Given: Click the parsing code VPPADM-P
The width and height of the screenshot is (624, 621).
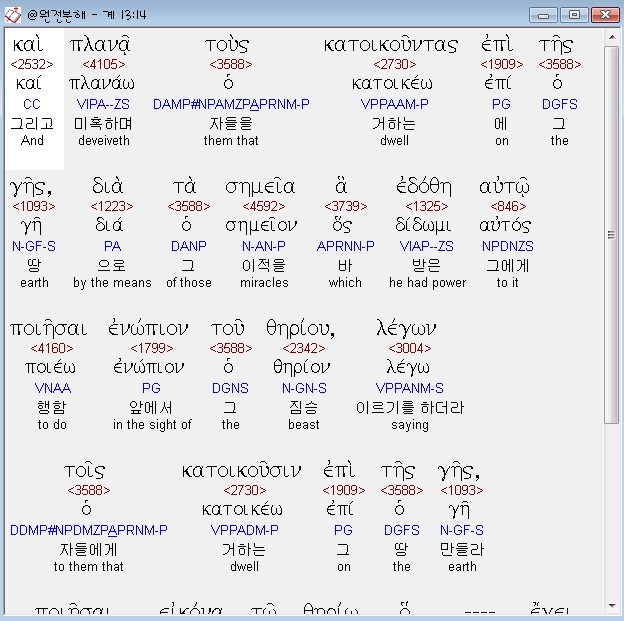Looking at the screenshot, I should tap(244, 530).
